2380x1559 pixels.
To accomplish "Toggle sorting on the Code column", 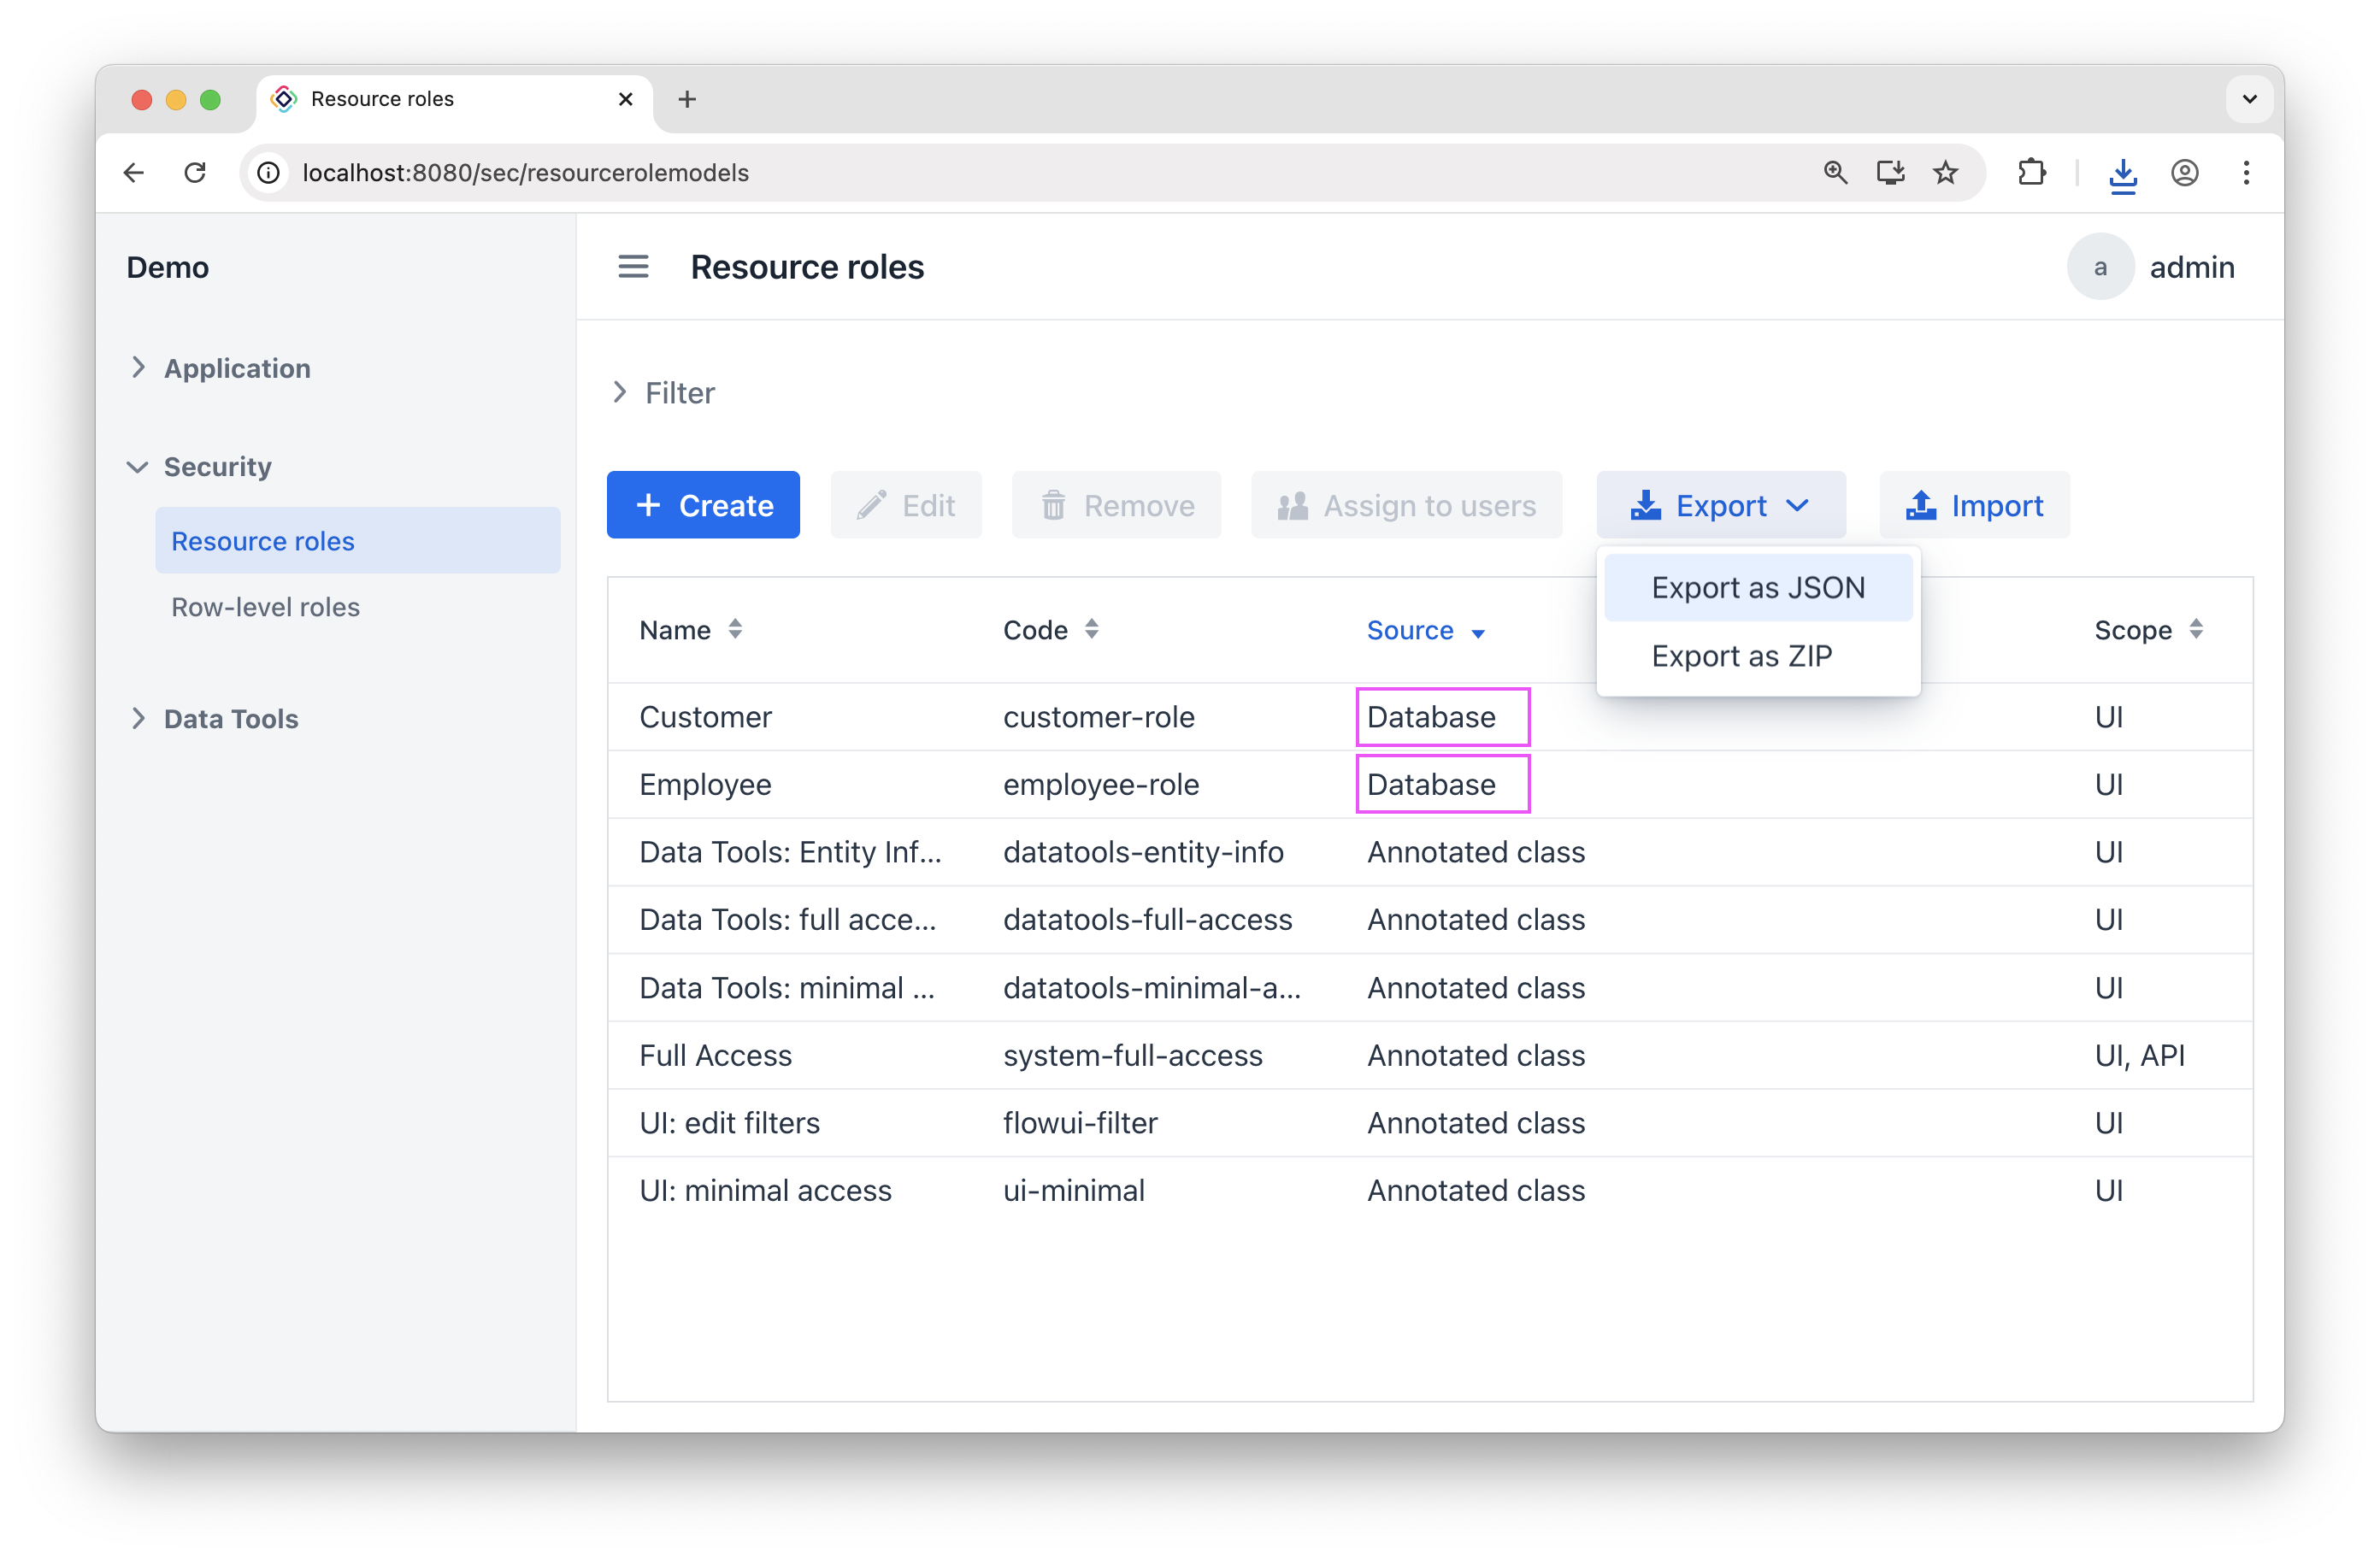I will (1092, 630).
